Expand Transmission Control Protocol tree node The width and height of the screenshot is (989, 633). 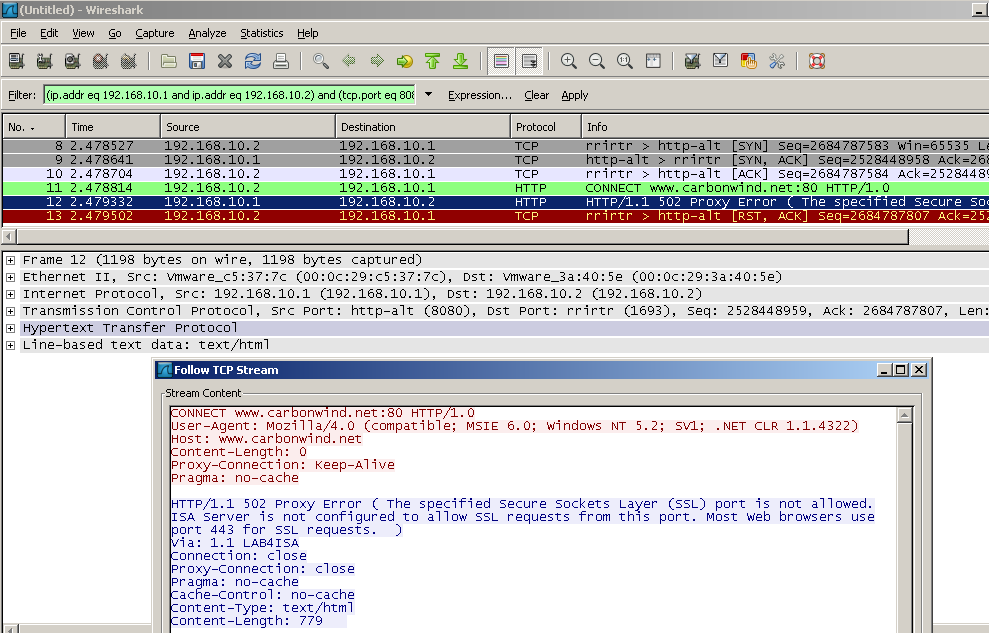tap(10, 311)
